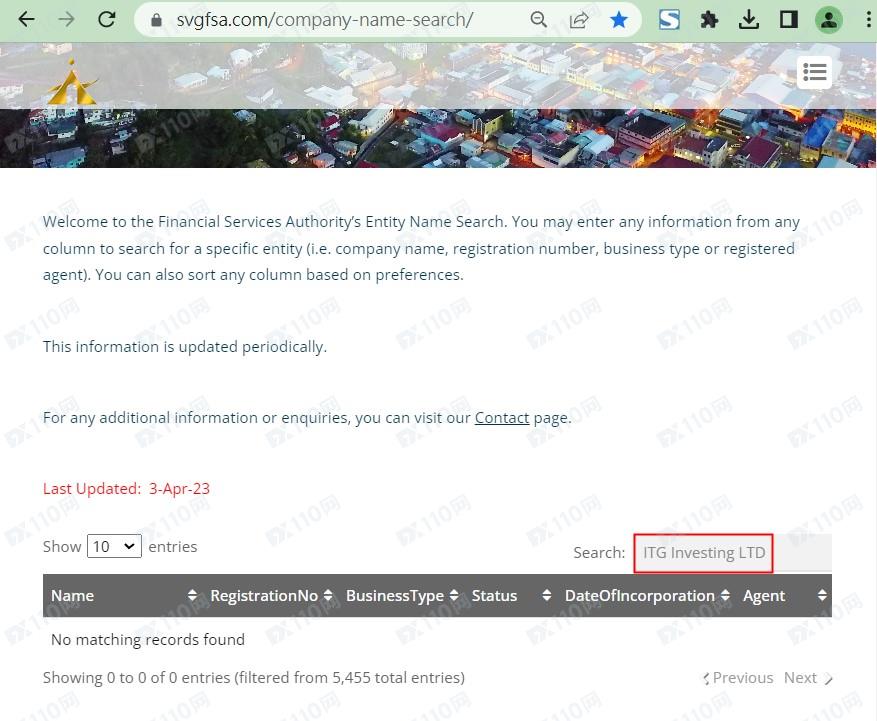Toggle the browser side panel icon
This screenshot has height=721, width=877.
788,19
